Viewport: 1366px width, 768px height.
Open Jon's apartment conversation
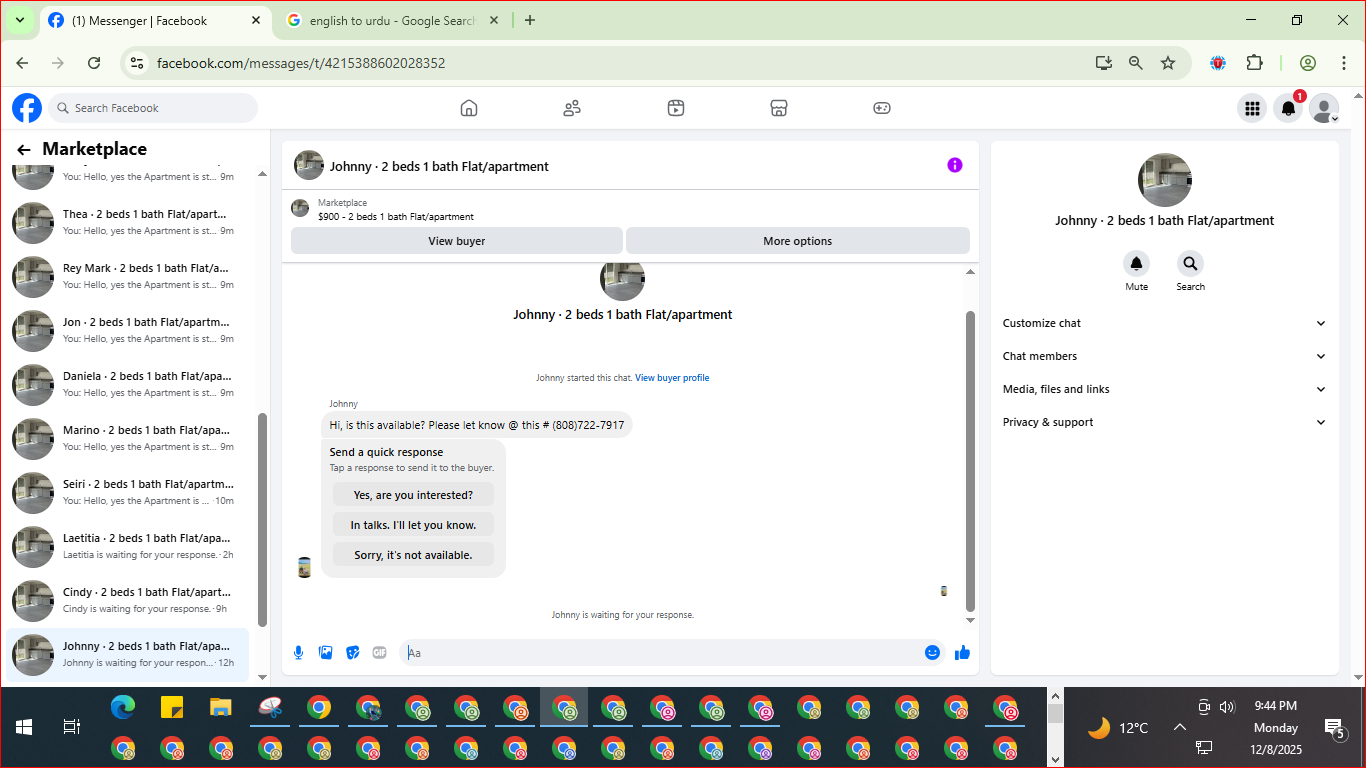click(128, 330)
